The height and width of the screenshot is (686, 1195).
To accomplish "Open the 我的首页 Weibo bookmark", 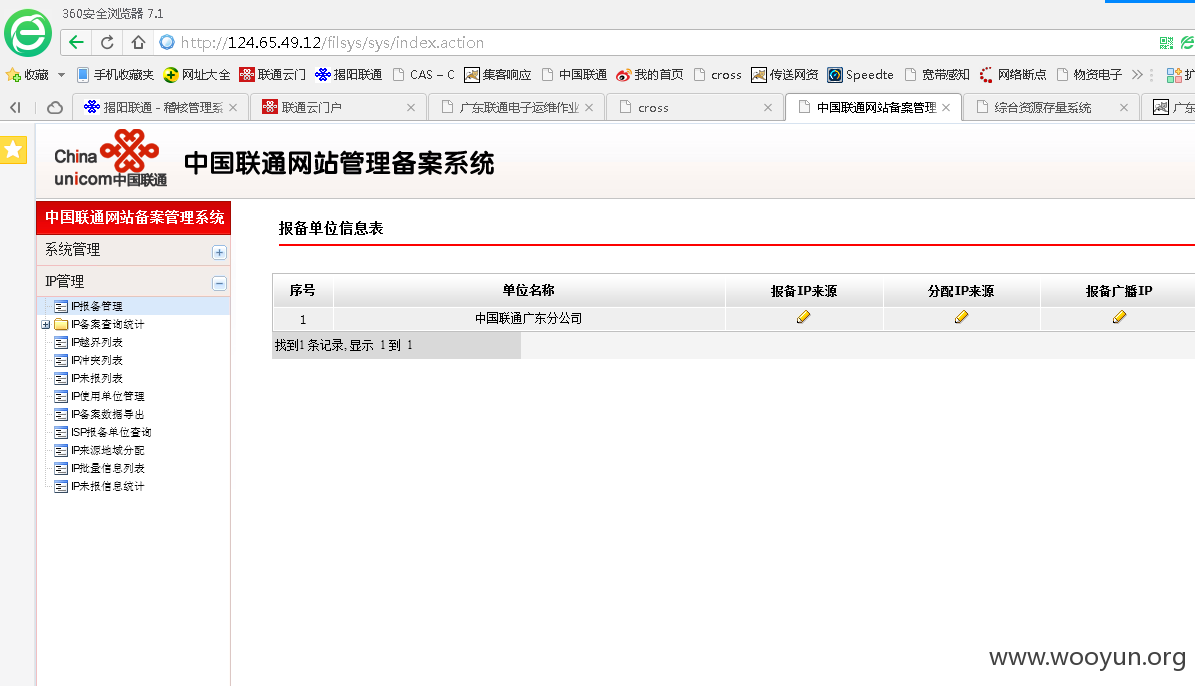I will [649, 75].
